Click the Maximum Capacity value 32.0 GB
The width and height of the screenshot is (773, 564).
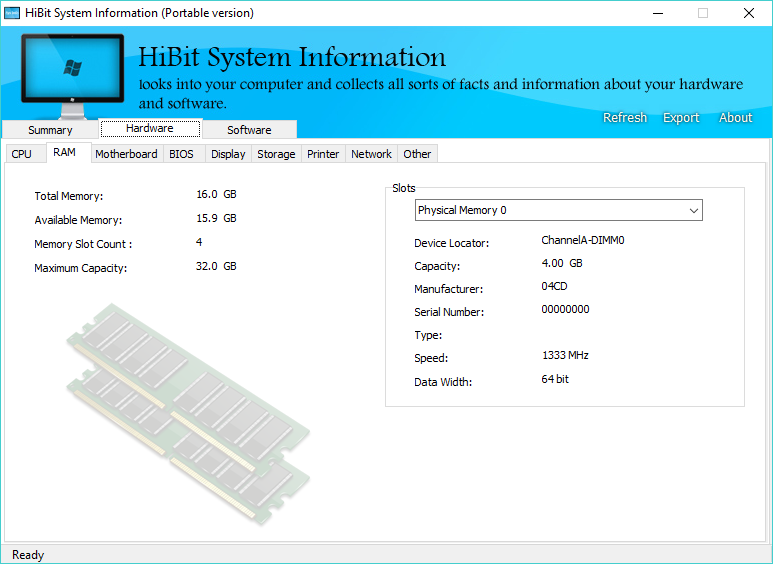coord(216,266)
